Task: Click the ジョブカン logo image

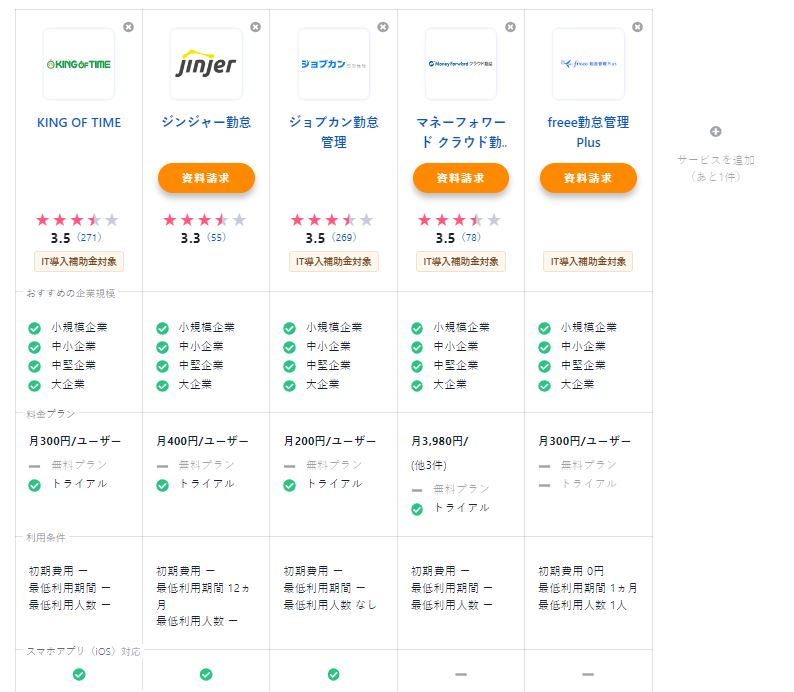Action: pyautogui.click(x=333, y=64)
